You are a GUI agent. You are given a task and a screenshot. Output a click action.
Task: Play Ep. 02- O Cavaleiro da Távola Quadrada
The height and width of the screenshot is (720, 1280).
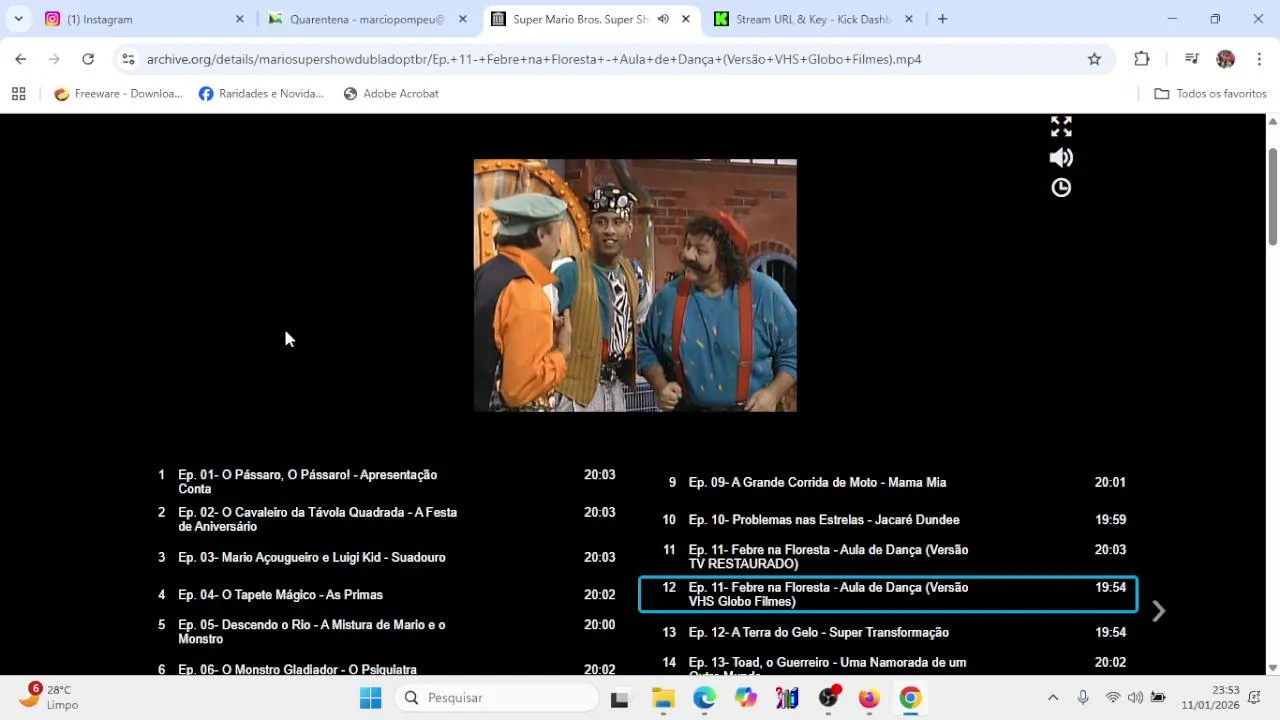point(387,519)
